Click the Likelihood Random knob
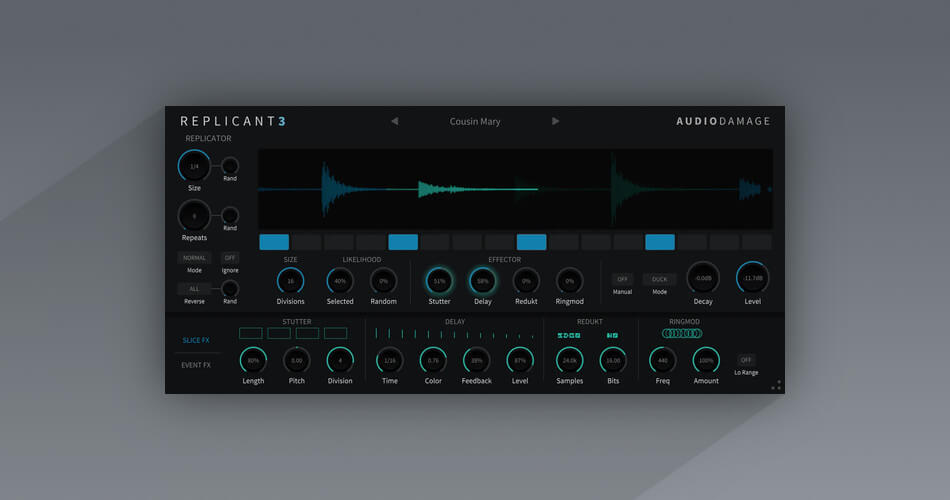The width and height of the screenshot is (950, 500). 384,281
